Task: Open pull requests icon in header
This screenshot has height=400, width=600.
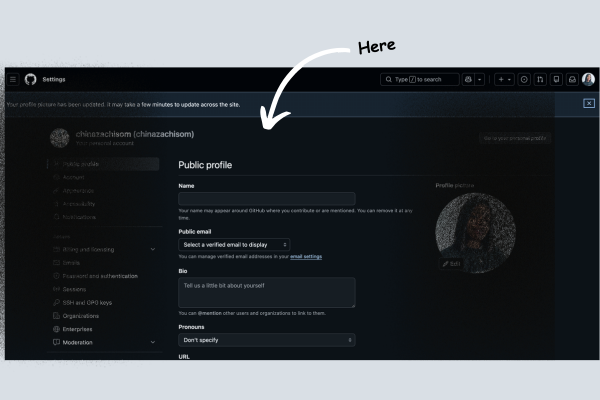Action: click(540, 79)
